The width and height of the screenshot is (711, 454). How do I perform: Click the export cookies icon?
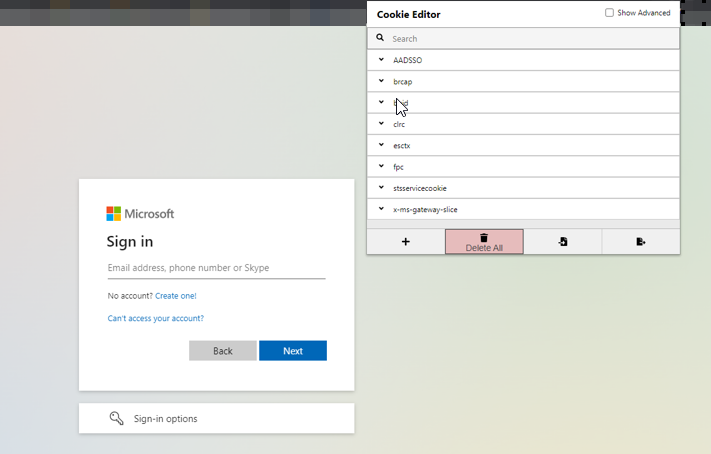[641, 242]
